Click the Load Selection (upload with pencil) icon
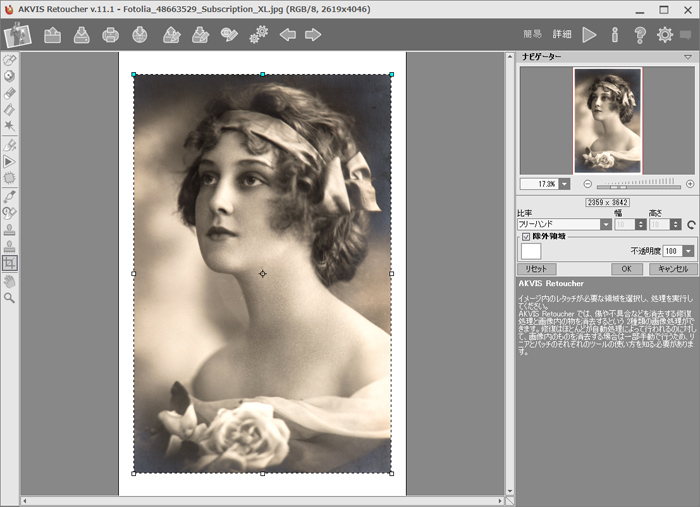Image resolution: width=700 pixels, height=507 pixels. 171,35
